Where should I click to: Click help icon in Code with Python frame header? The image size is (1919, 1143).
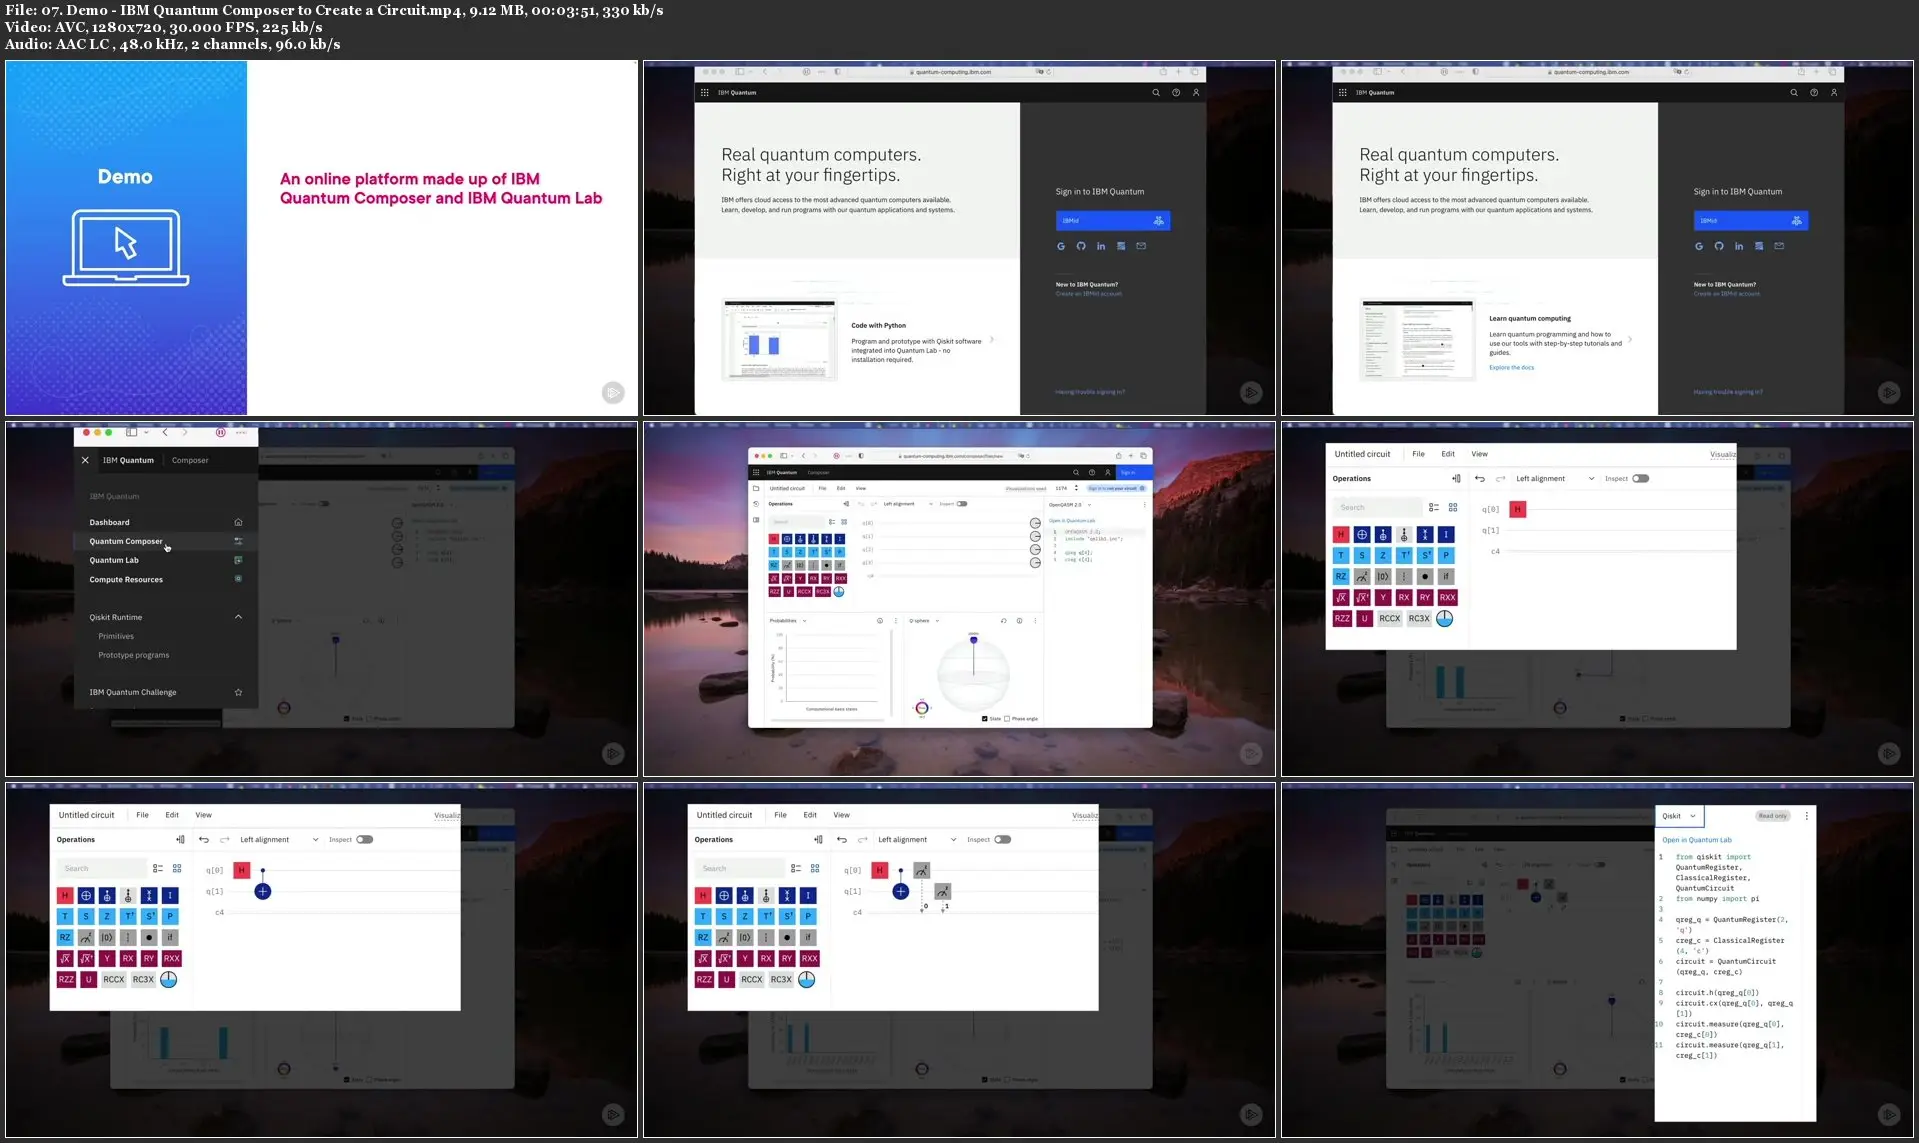(1176, 92)
